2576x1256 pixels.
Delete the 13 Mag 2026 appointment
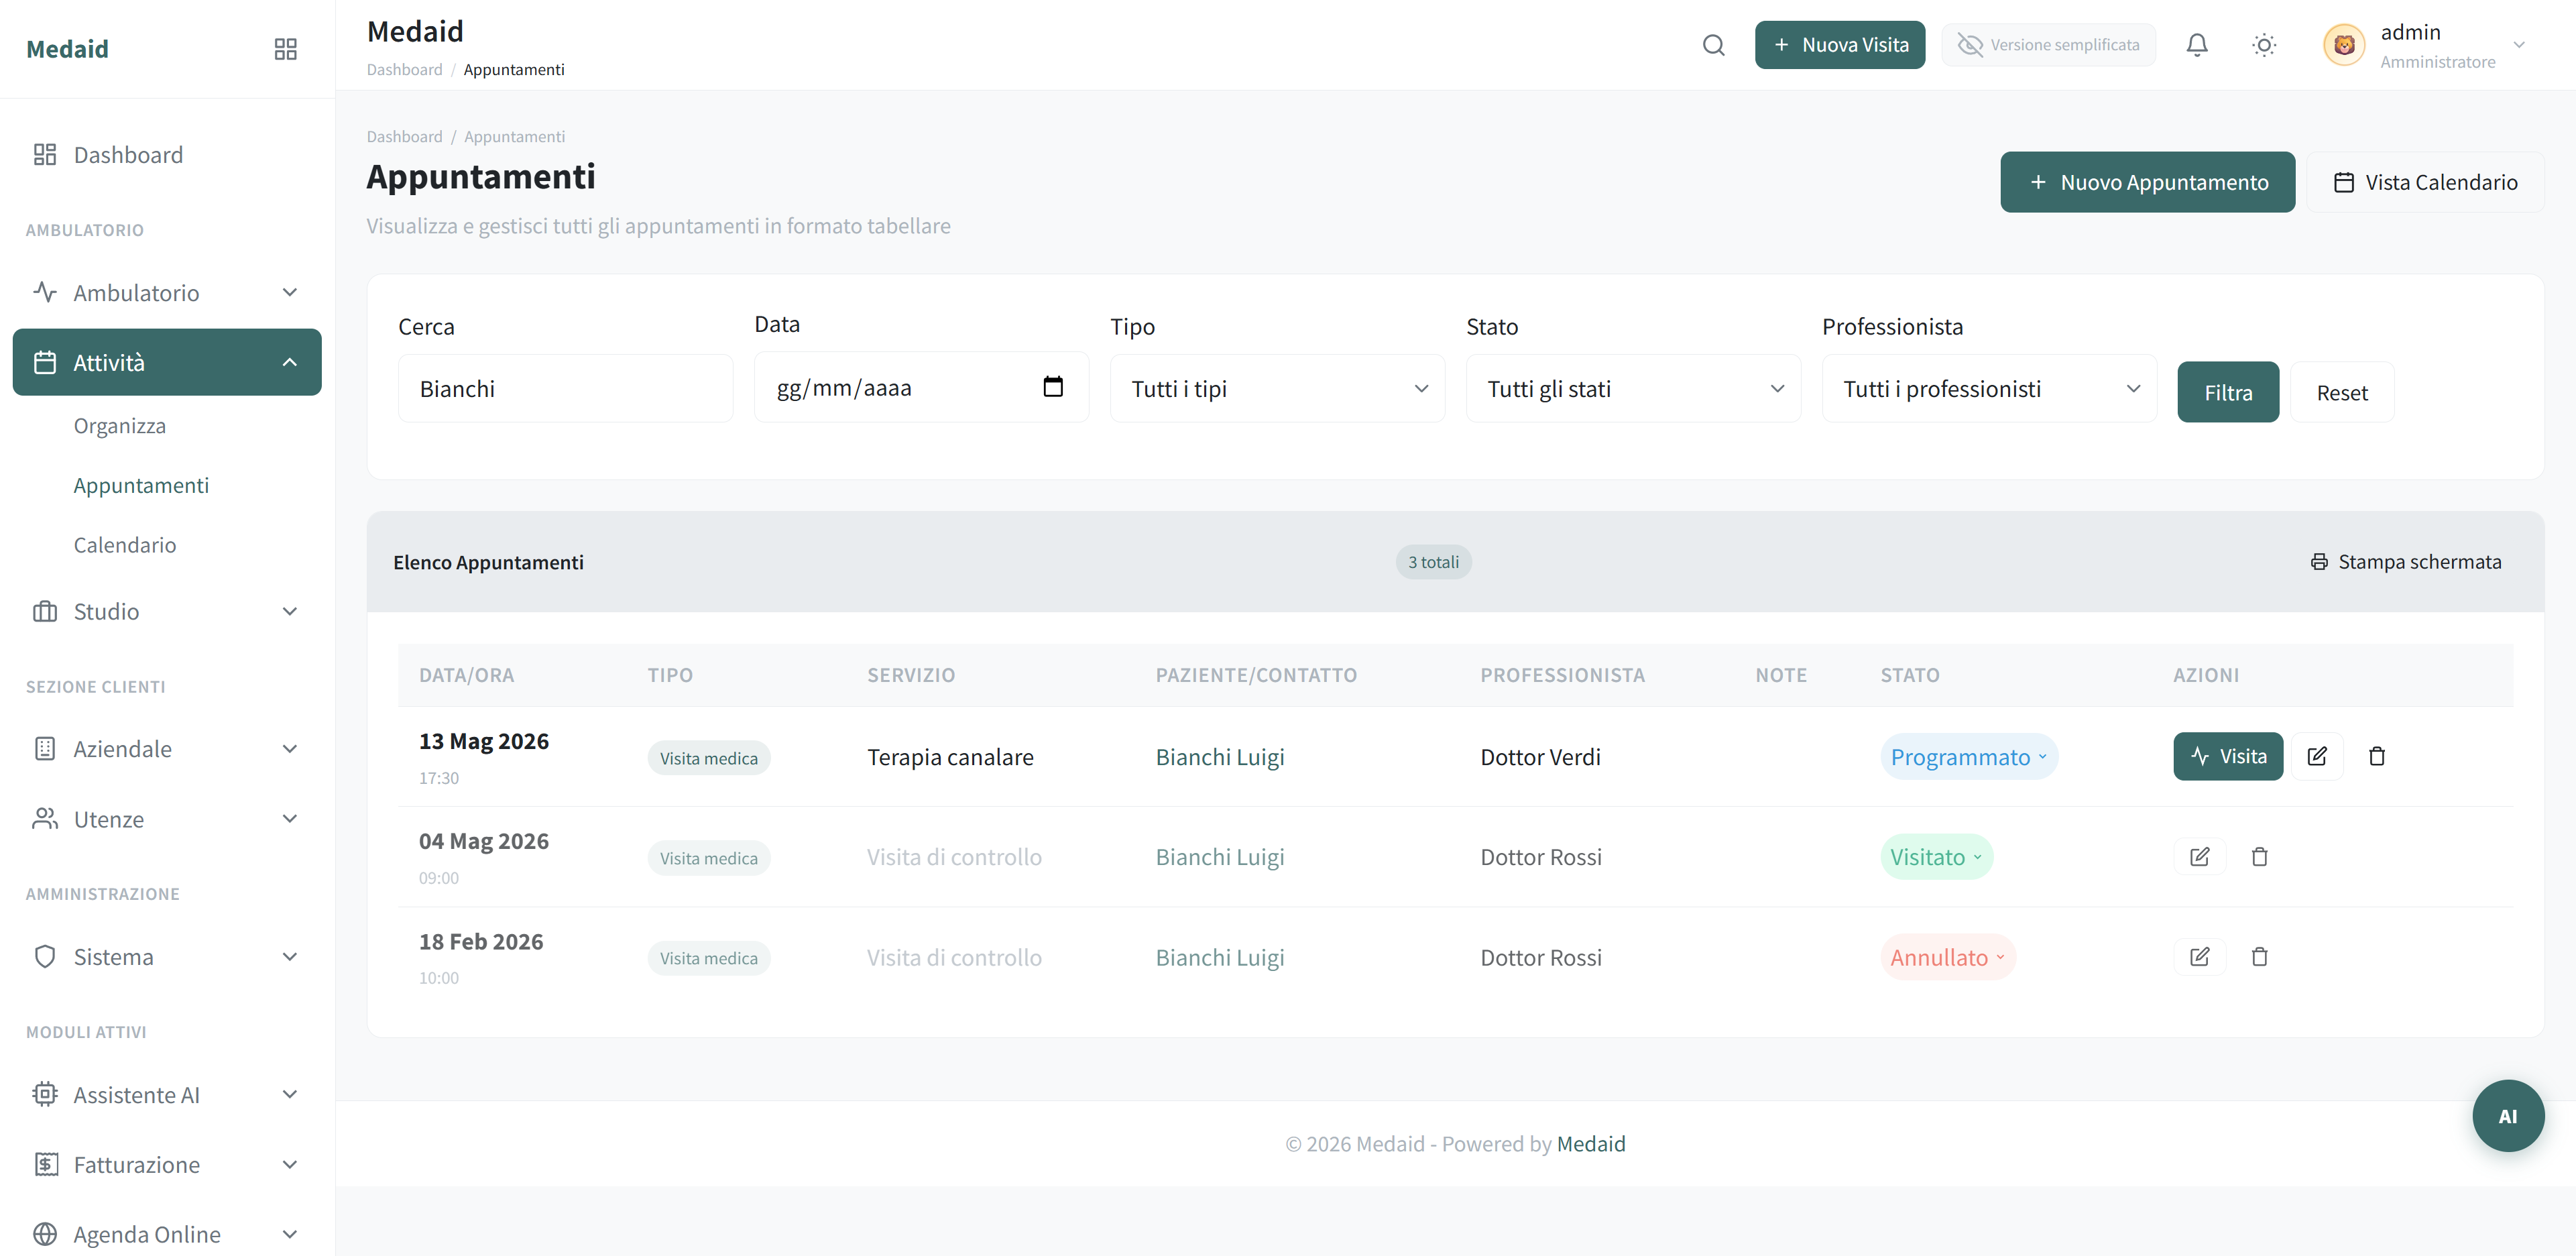click(2376, 756)
